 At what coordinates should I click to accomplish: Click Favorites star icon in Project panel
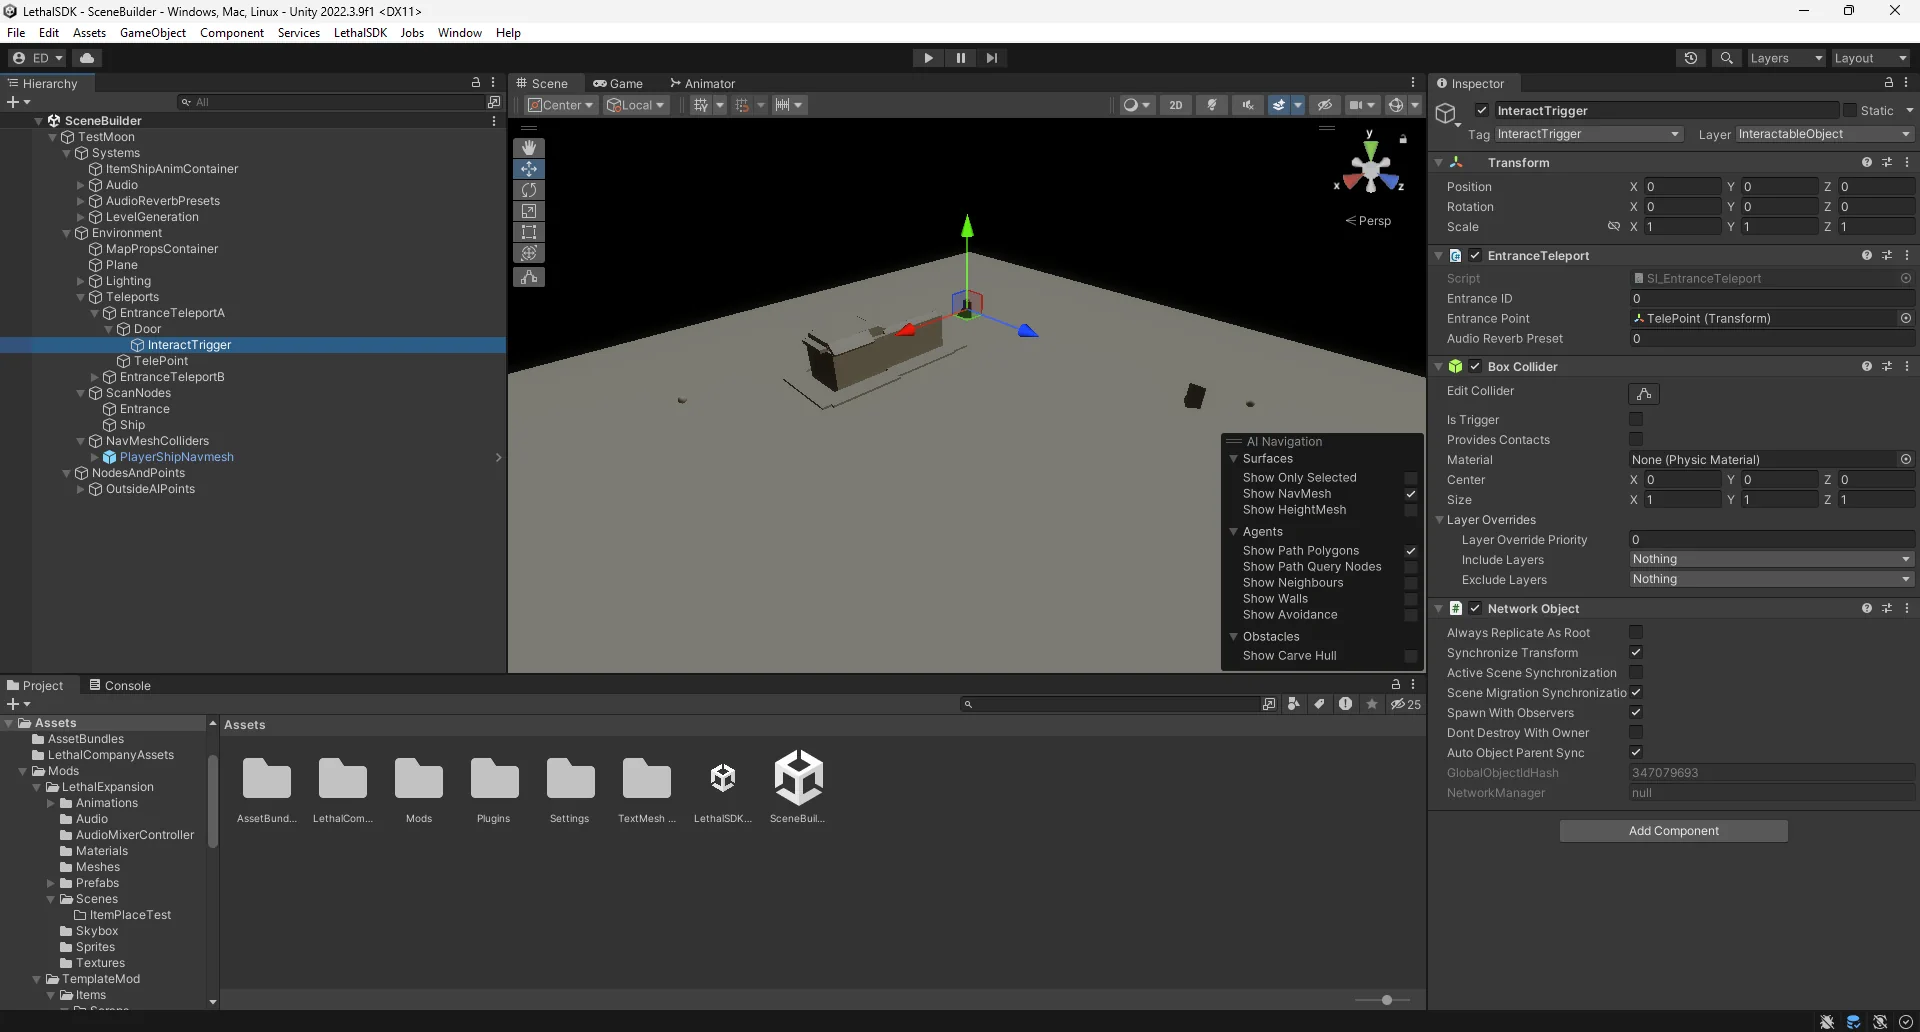point(1372,704)
